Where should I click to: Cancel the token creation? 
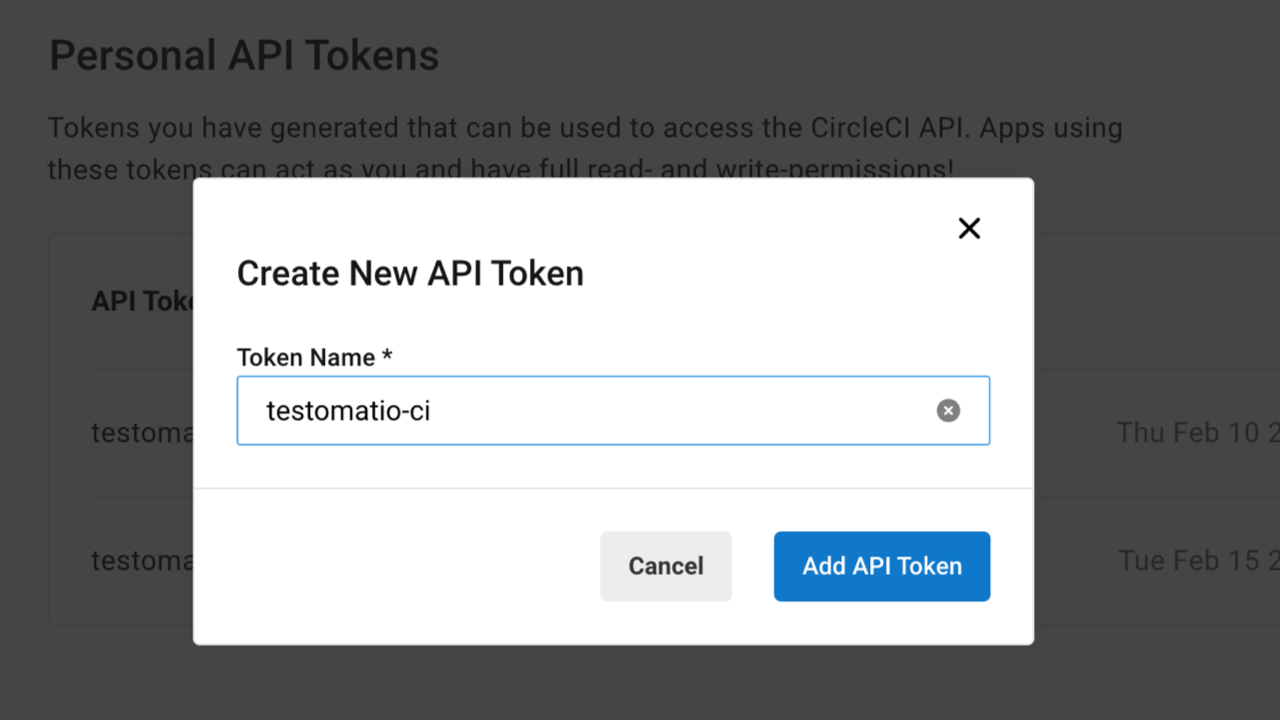point(665,566)
